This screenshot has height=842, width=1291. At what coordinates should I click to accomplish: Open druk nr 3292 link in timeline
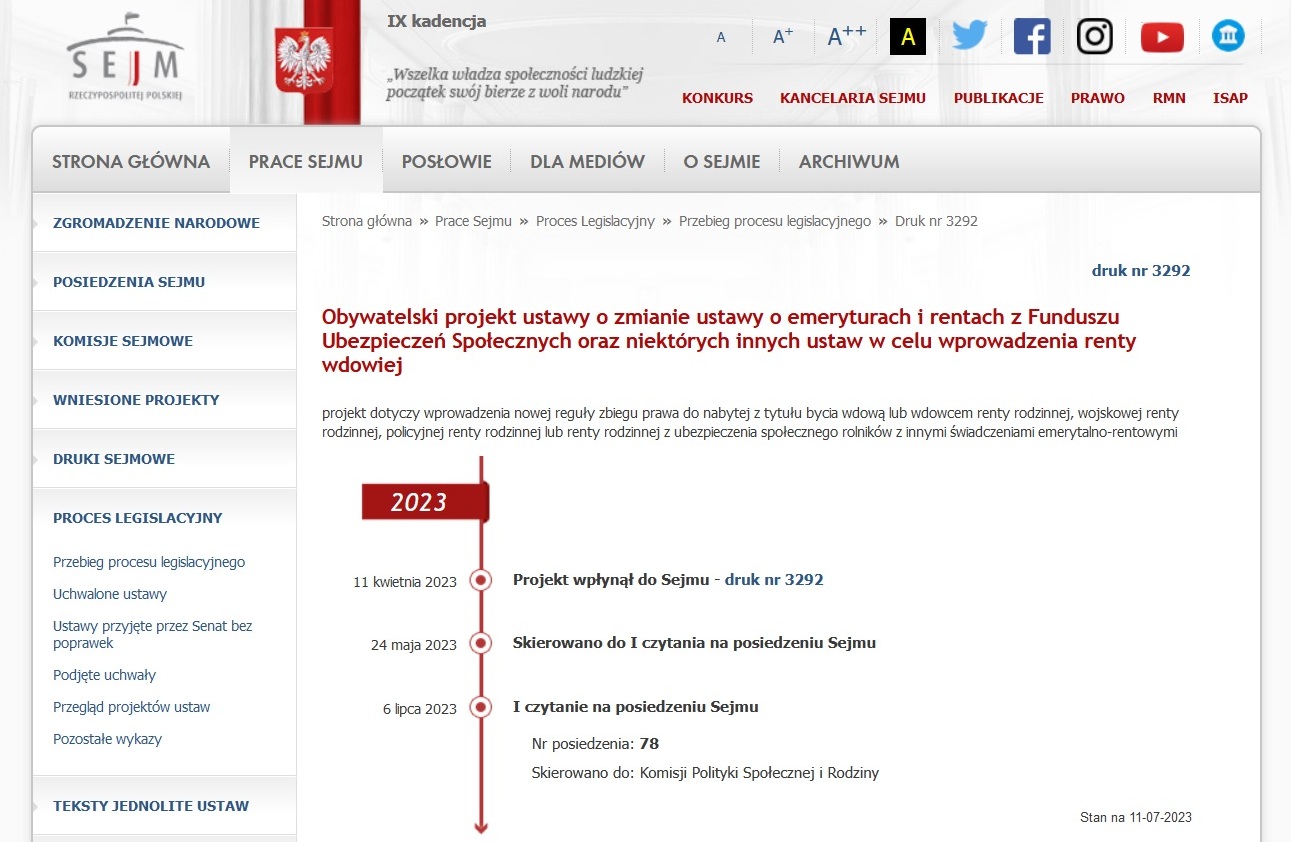pyautogui.click(x=773, y=580)
